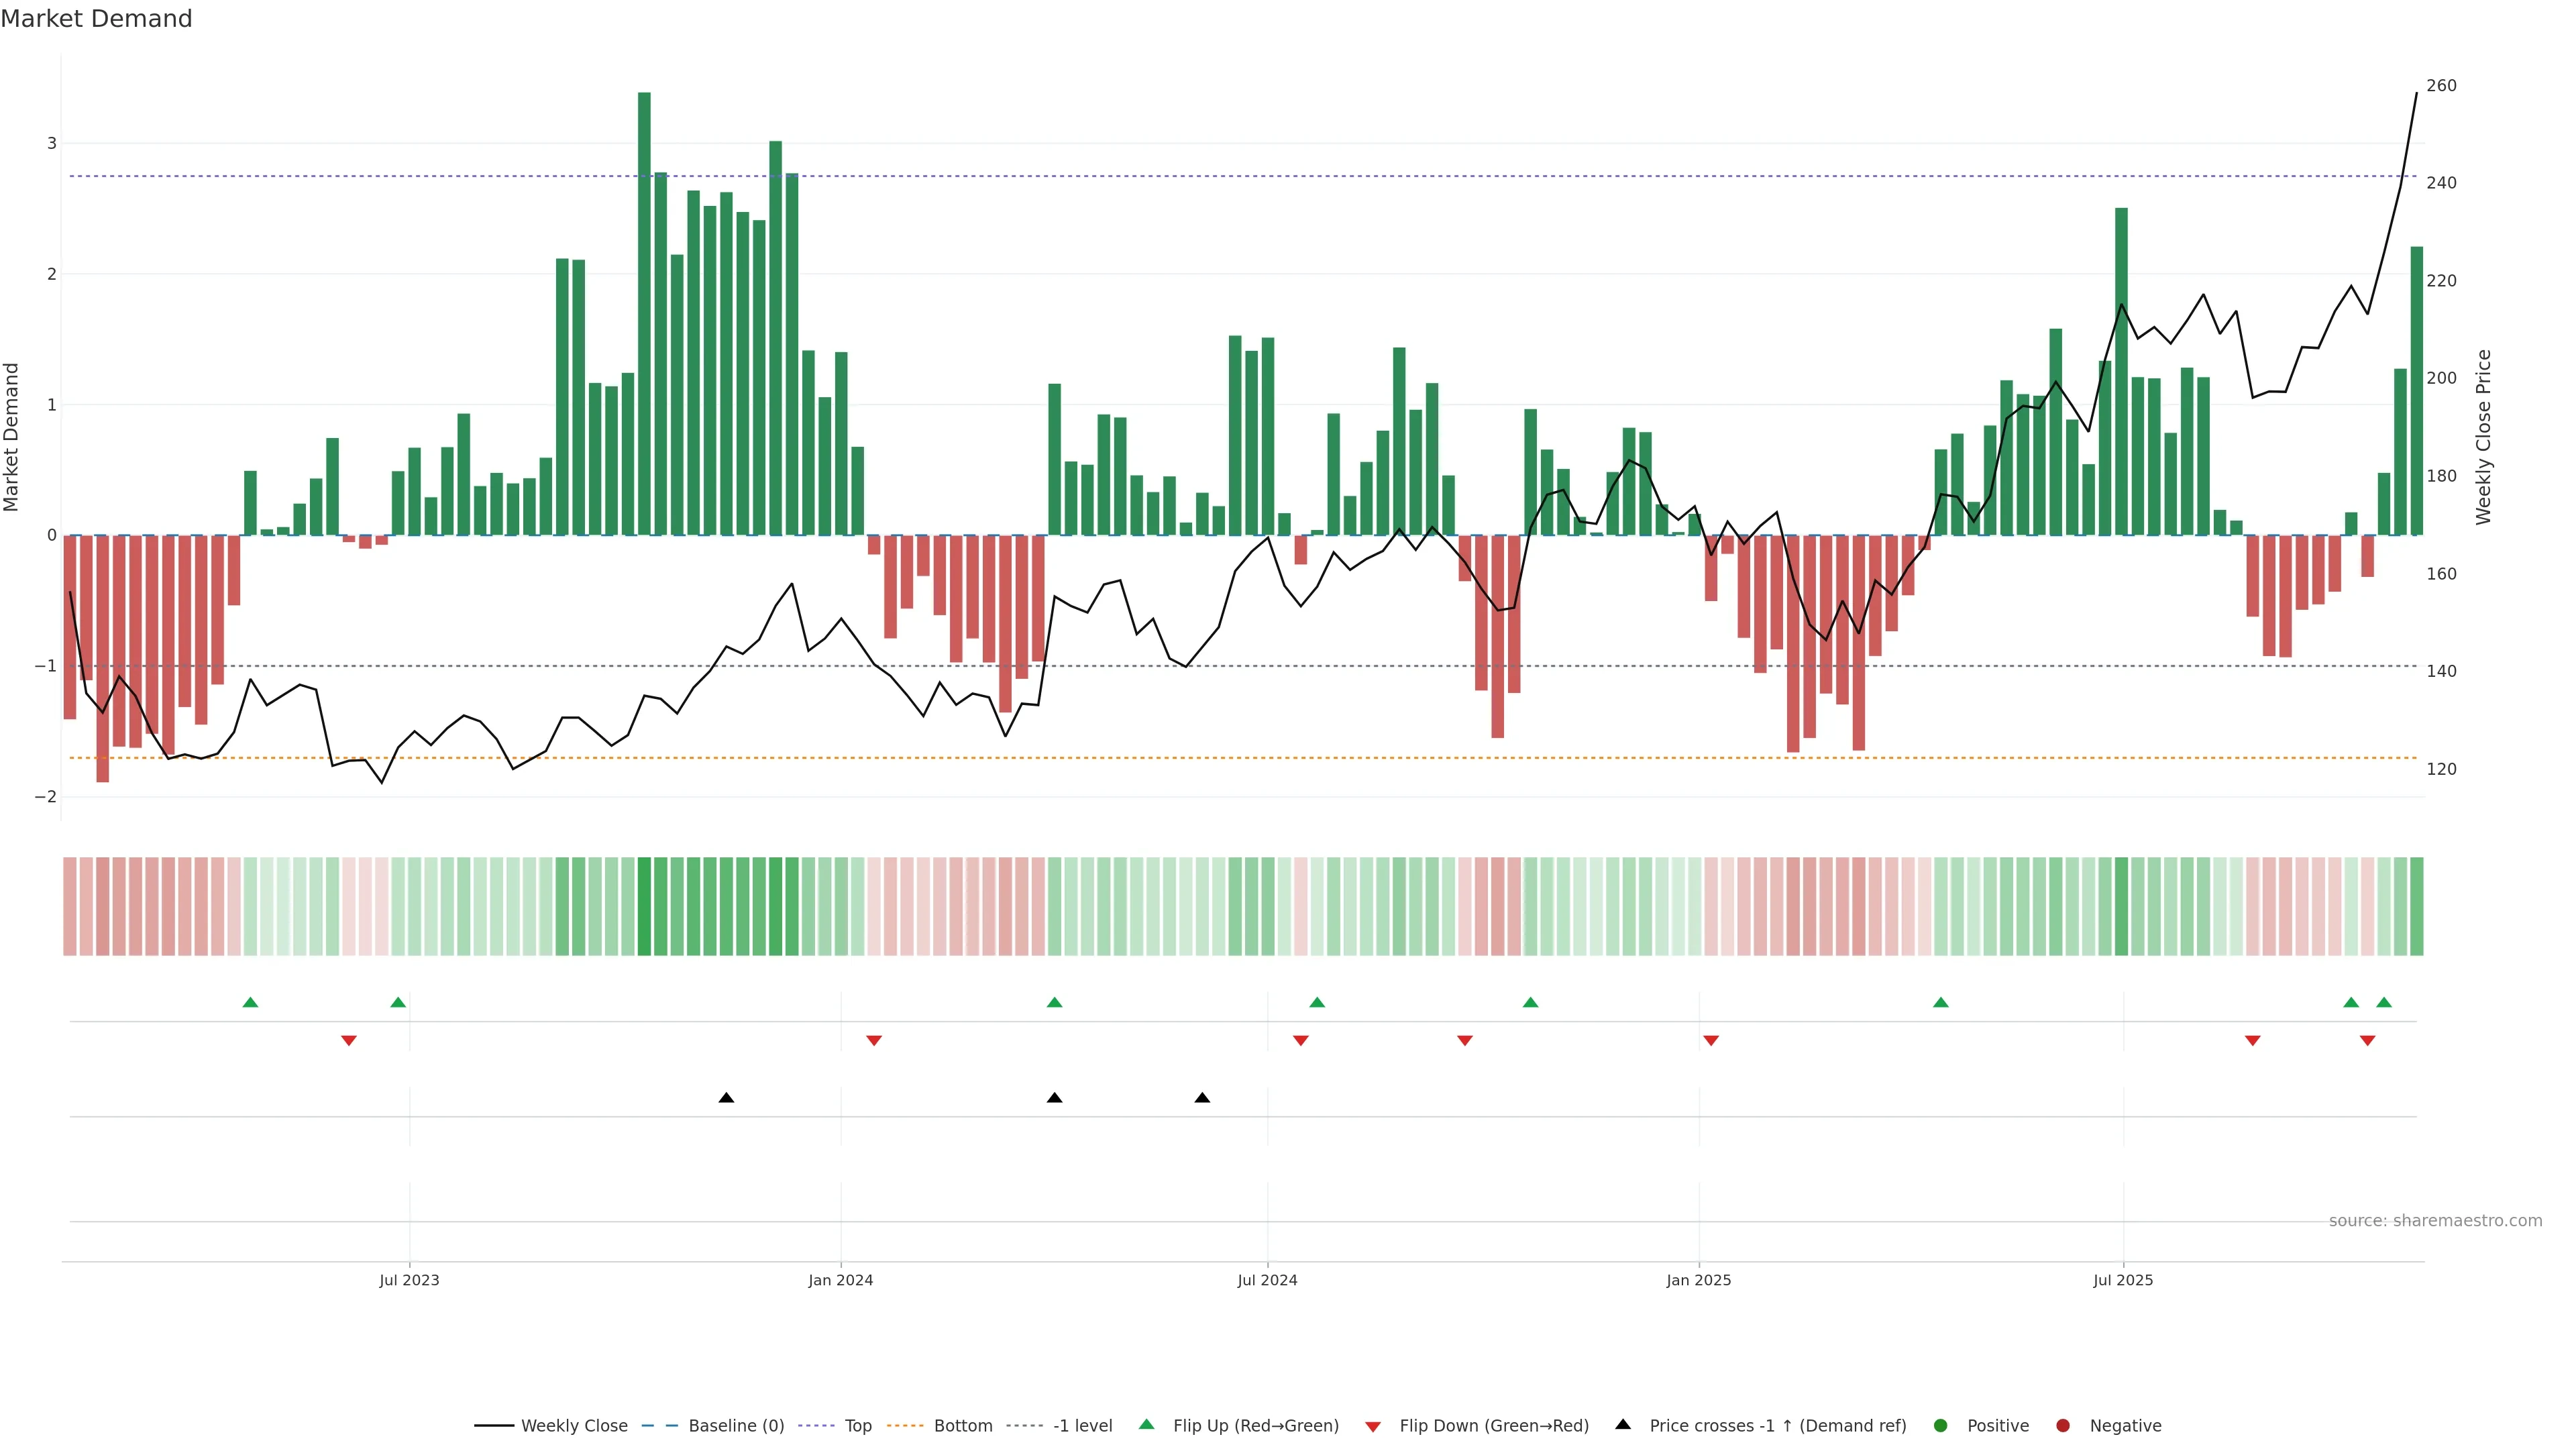Image resolution: width=2576 pixels, height=1449 pixels.
Task: Click first green flip-up marker before Jul 2023
Action: pyautogui.click(x=251, y=1002)
